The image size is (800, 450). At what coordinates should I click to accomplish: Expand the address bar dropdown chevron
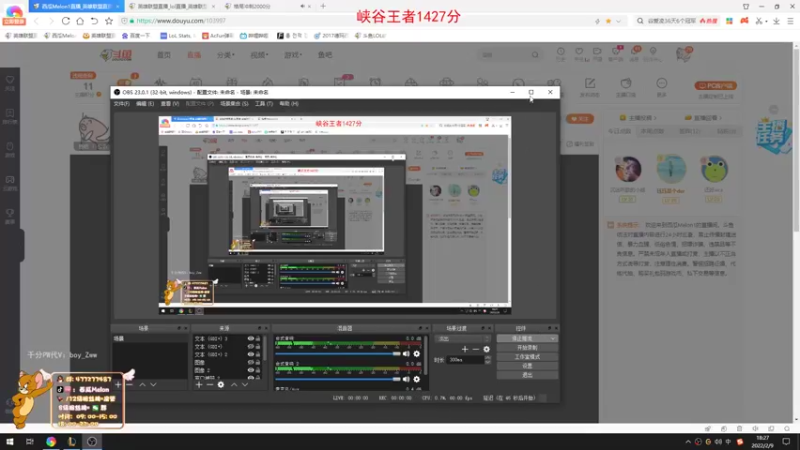(618, 21)
